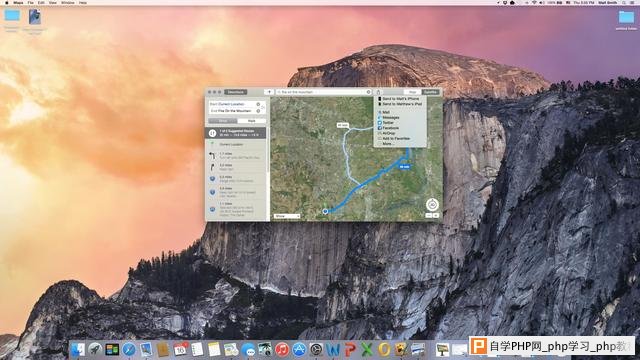The height and width of the screenshot is (360, 640).
Task: Choose More... in the share menu
Action: click(400, 144)
